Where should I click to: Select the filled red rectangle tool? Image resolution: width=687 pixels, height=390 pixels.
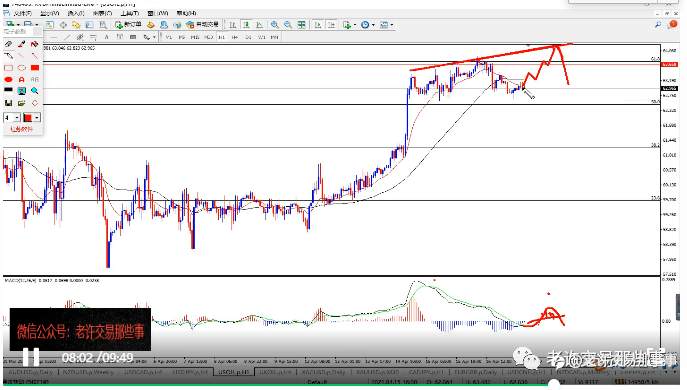point(35,67)
